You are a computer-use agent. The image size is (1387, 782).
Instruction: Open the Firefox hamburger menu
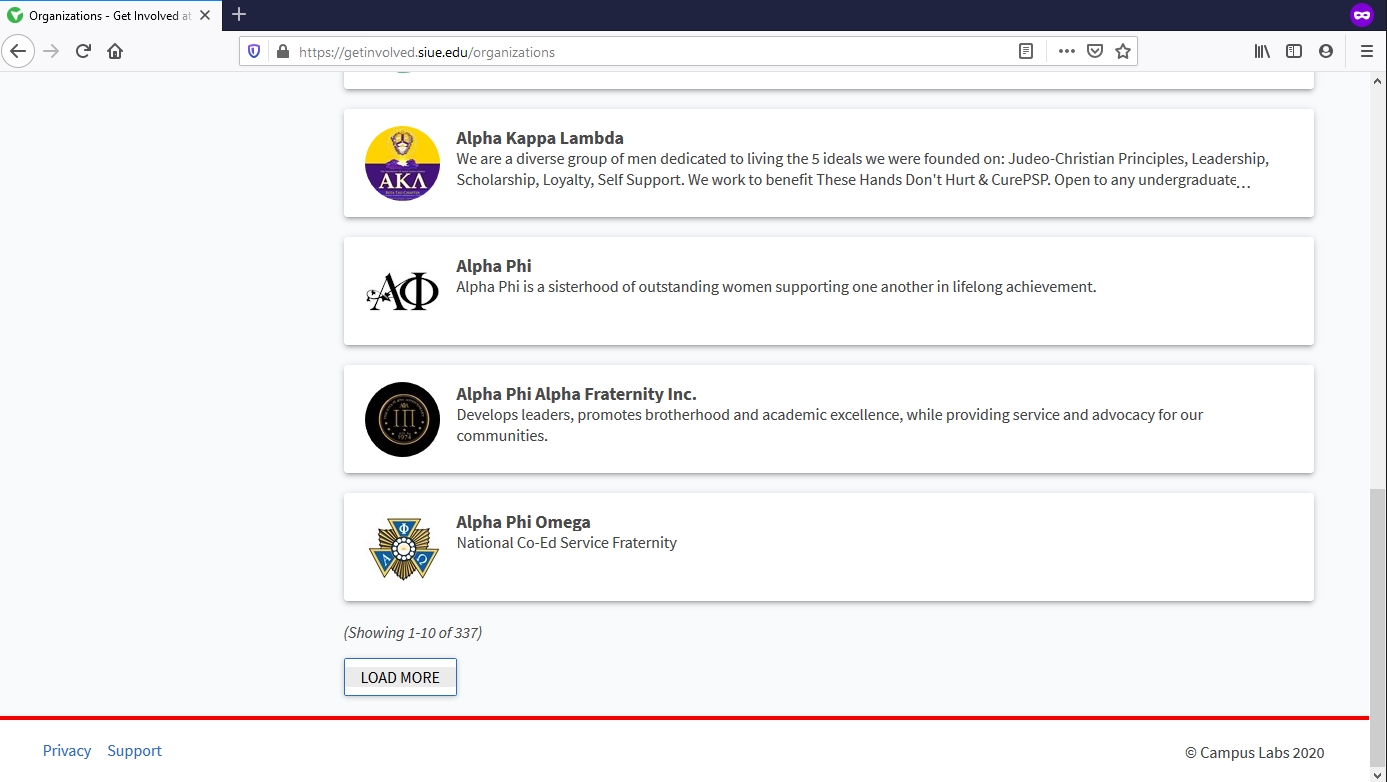pyautogui.click(x=1366, y=51)
